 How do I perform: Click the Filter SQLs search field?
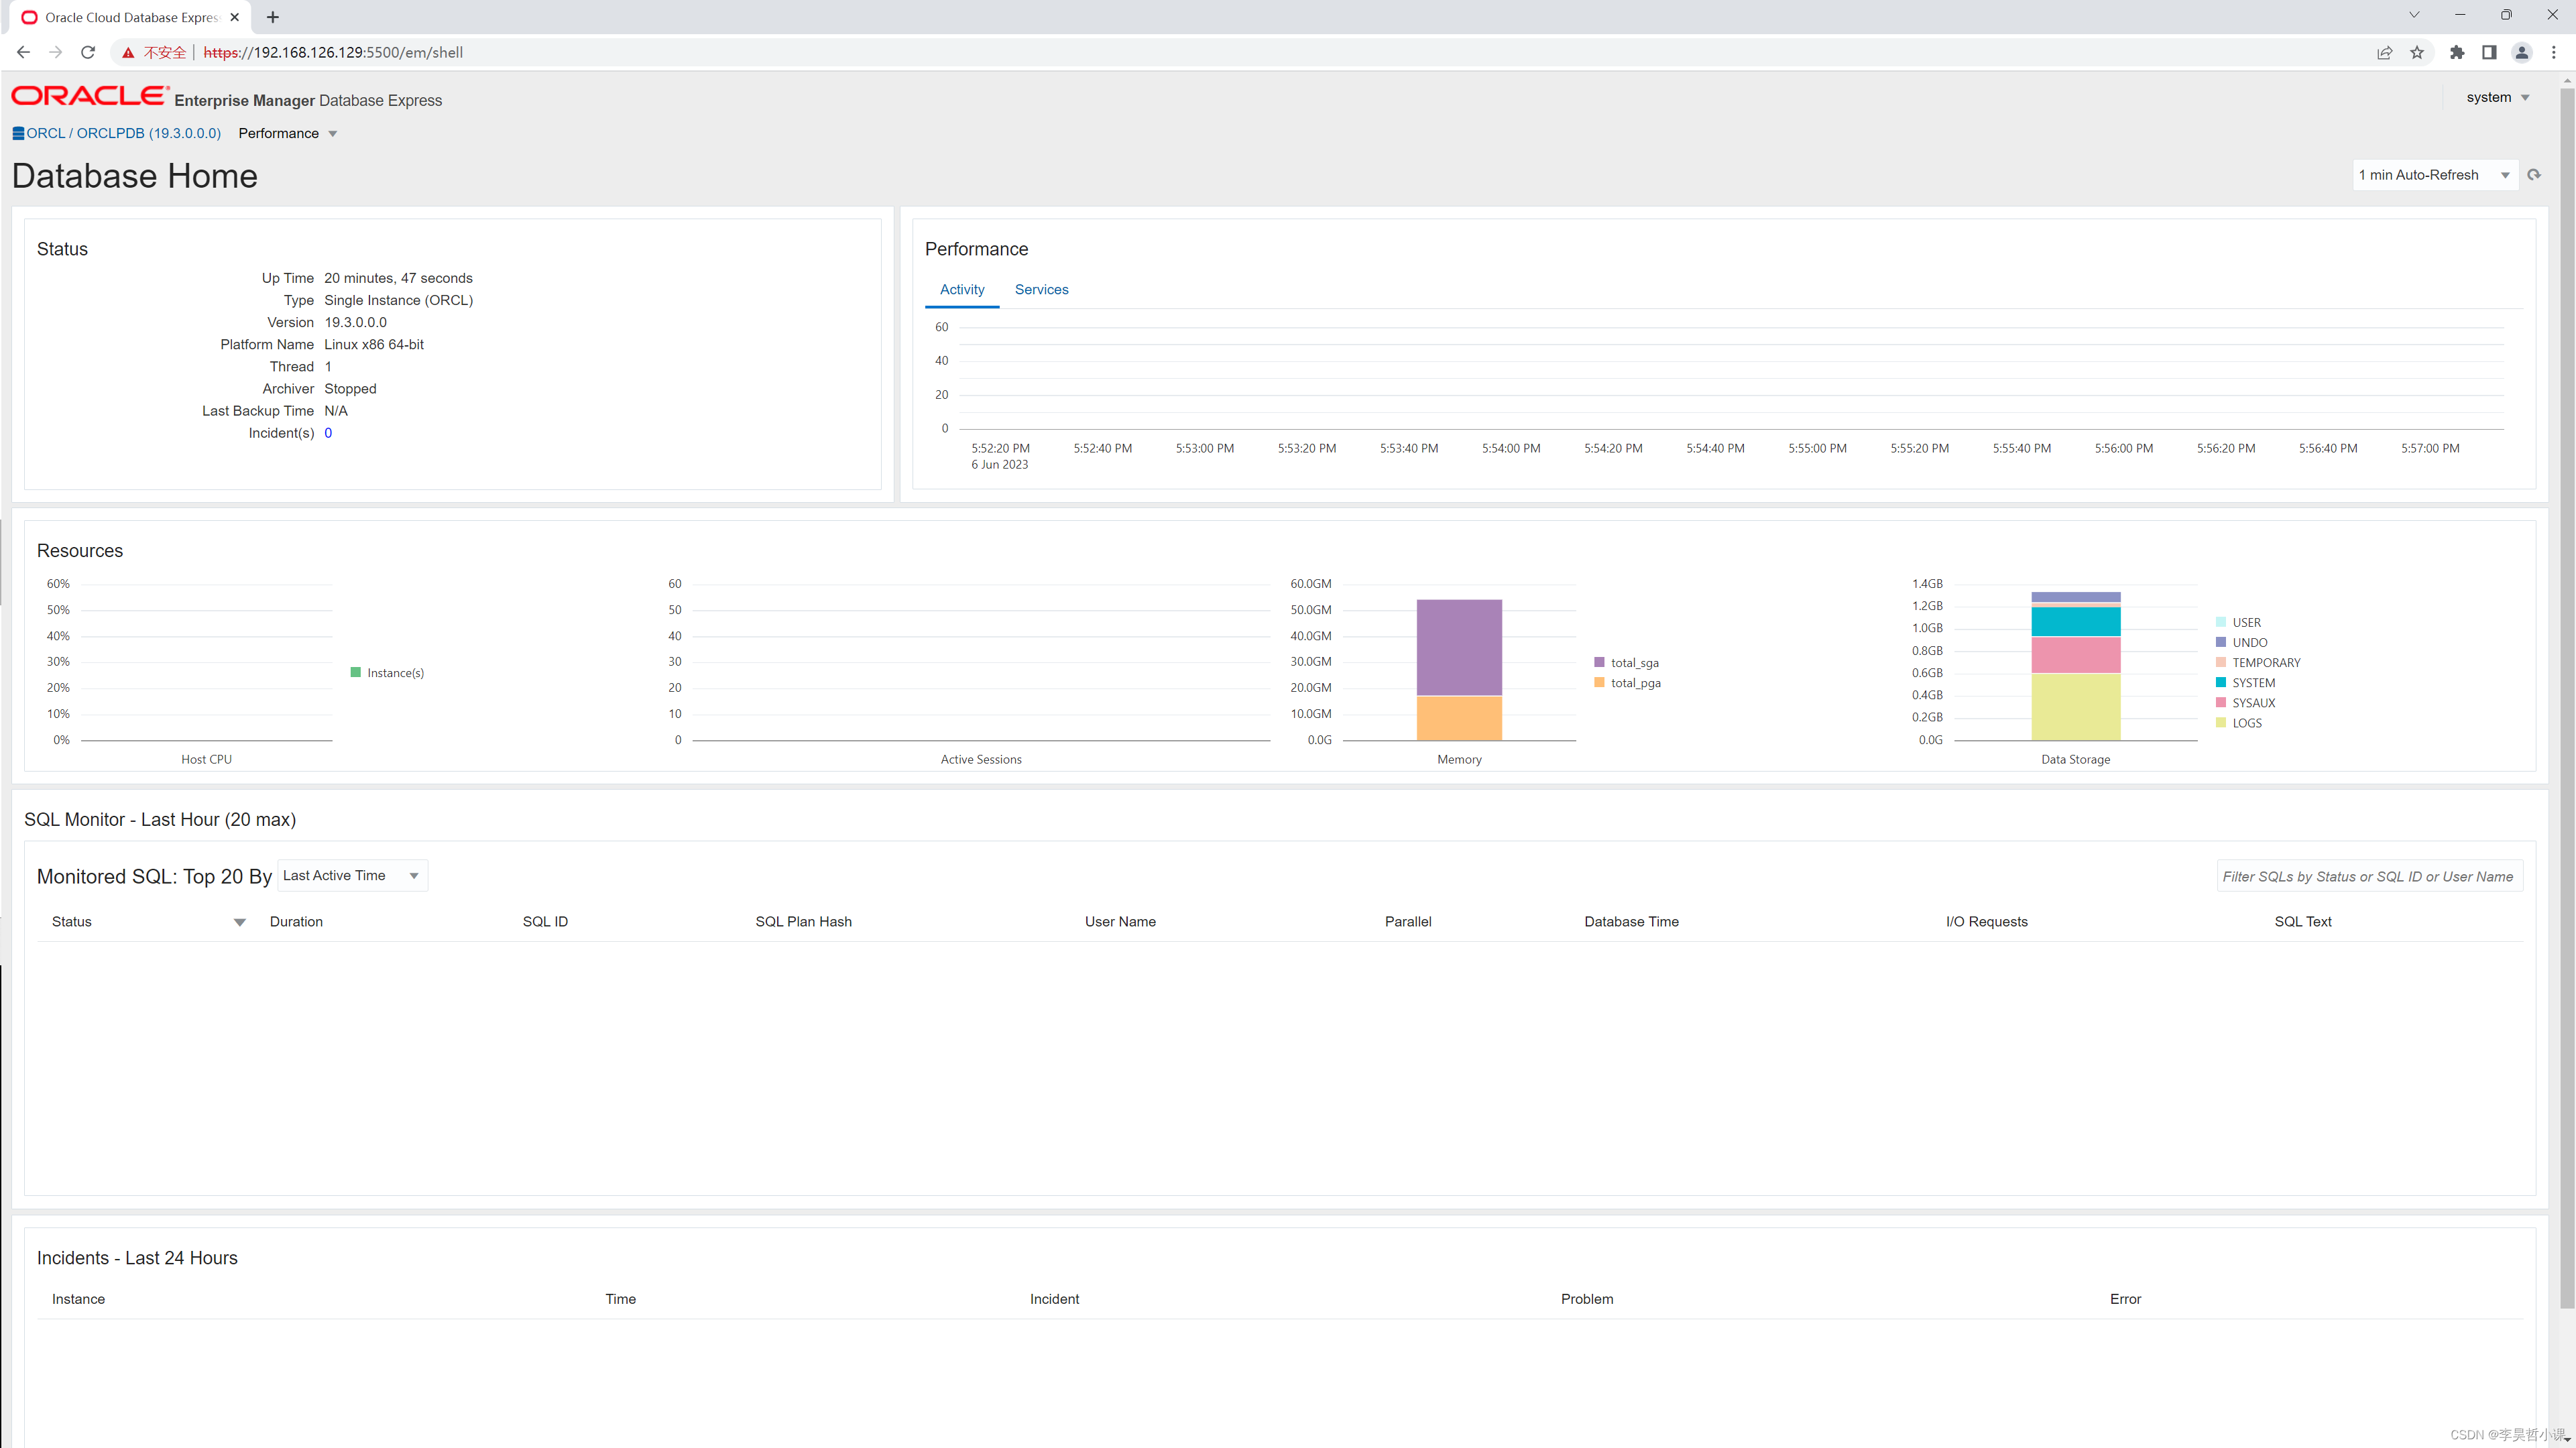point(2369,877)
